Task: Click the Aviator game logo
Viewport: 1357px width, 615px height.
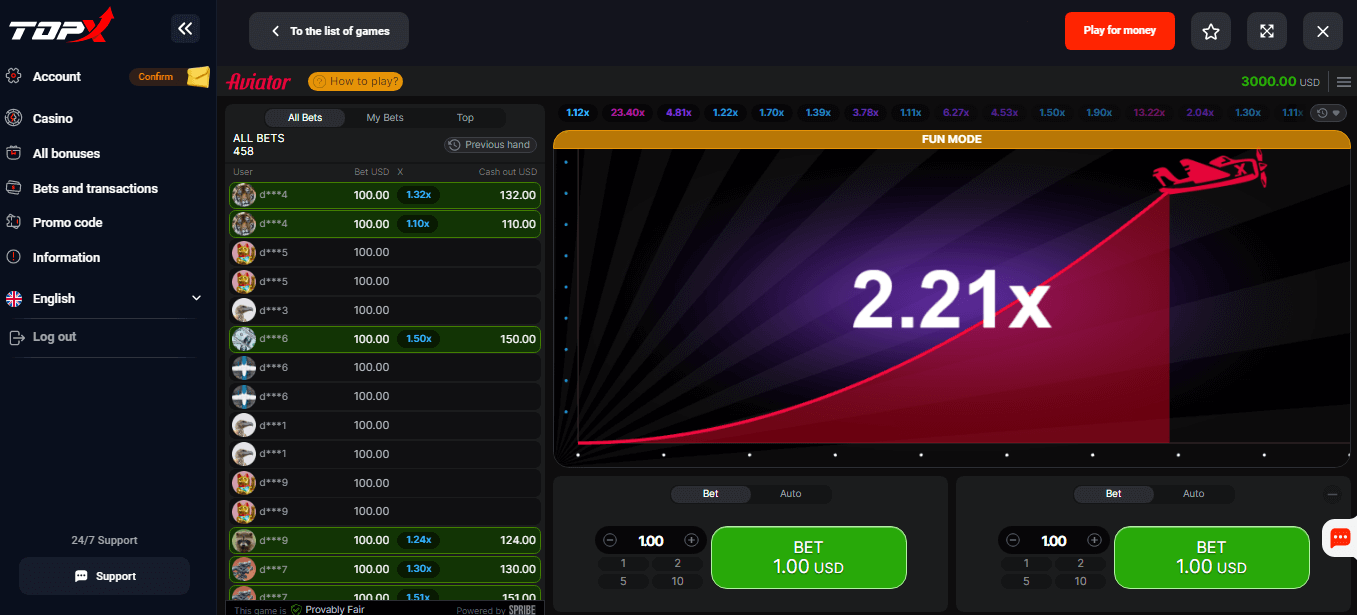Action: click(258, 81)
